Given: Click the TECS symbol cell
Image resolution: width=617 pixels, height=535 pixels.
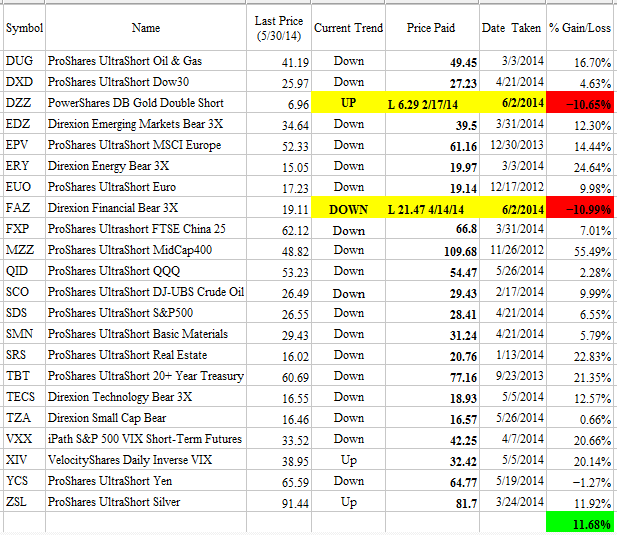Looking at the screenshot, I should [24, 397].
